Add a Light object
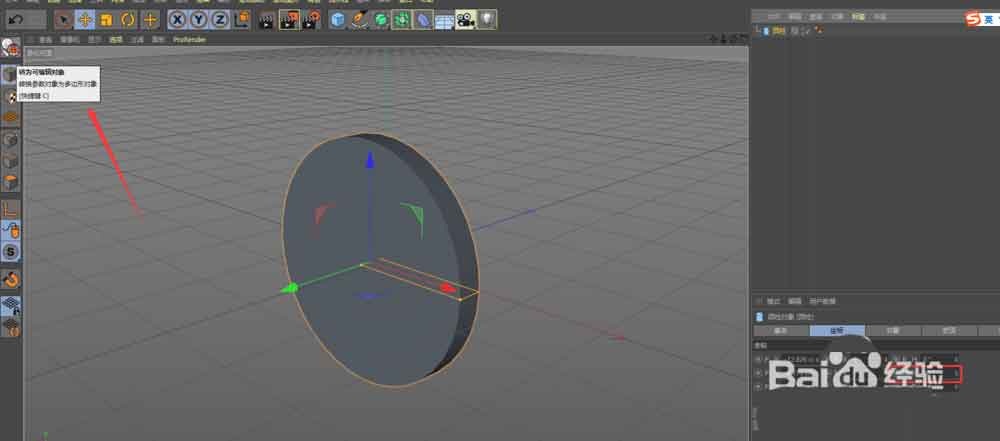Image resolution: width=1000 pixels, height=441 pixels. click(x=487, y=20)
